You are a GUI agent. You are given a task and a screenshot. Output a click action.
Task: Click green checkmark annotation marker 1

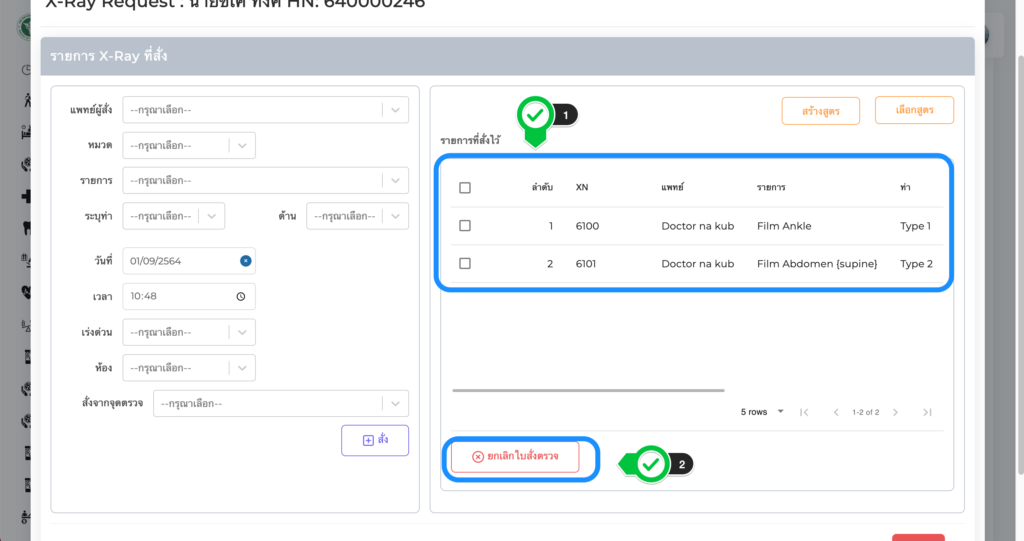pyautogui.click(x=535, y=116)
